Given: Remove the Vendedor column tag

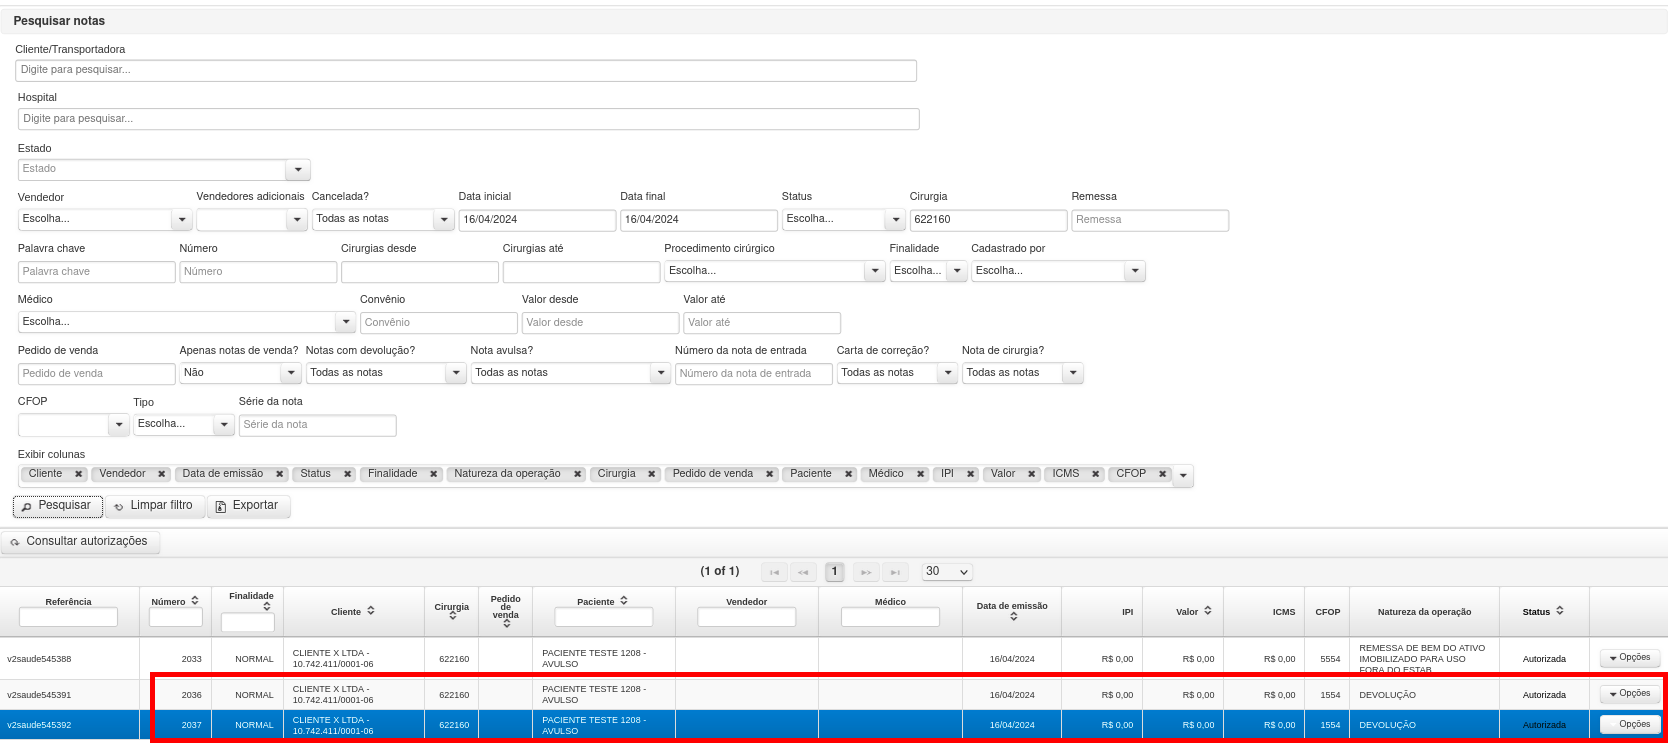Looking at the screenshot, I should pyautogui.click(x=162, y=474).
